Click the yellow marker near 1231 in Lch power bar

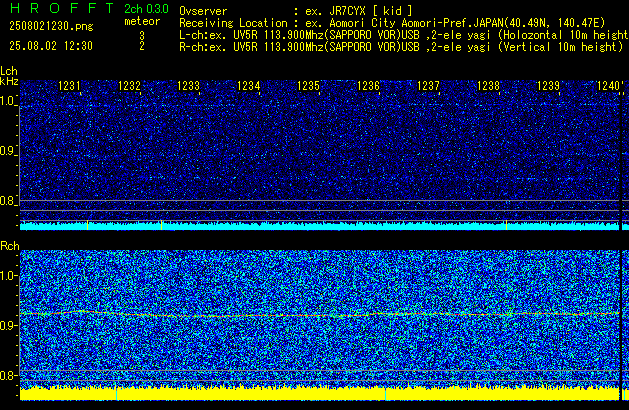pos(87,225)
